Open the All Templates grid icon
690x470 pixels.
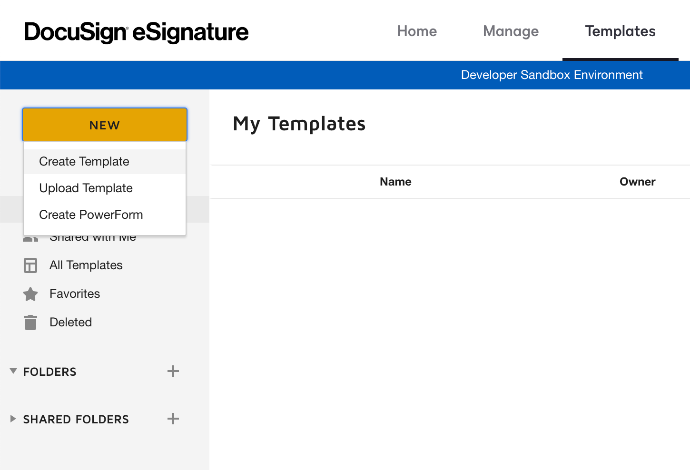30,266
